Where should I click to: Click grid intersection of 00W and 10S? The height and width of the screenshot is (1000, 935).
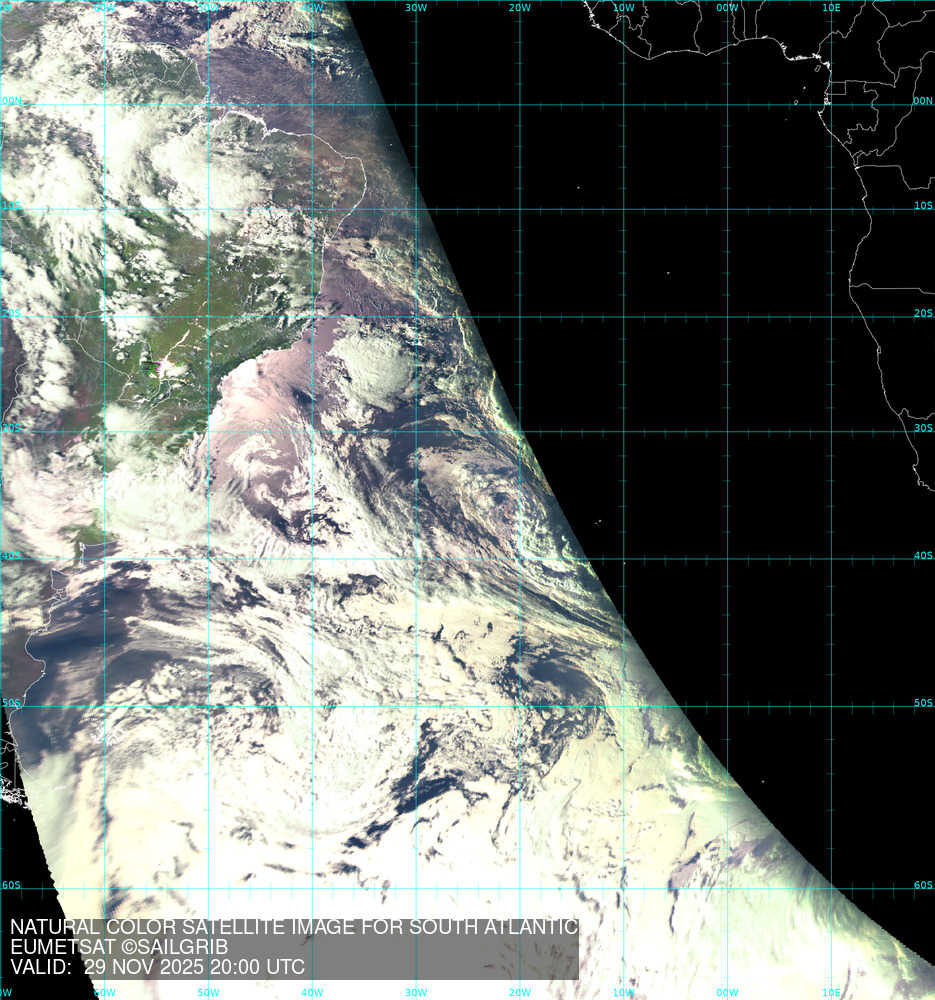(728, 209)
